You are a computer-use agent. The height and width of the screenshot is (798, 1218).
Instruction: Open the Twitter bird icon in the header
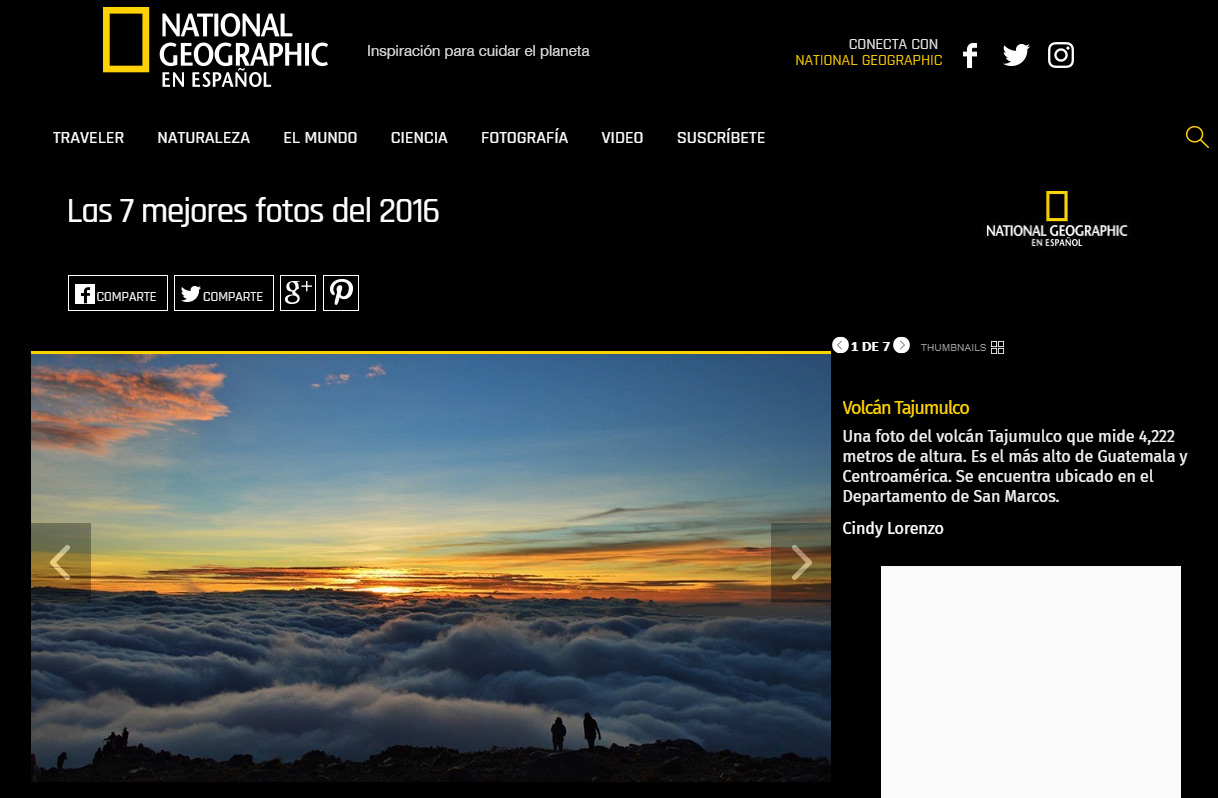(1015, 55)
